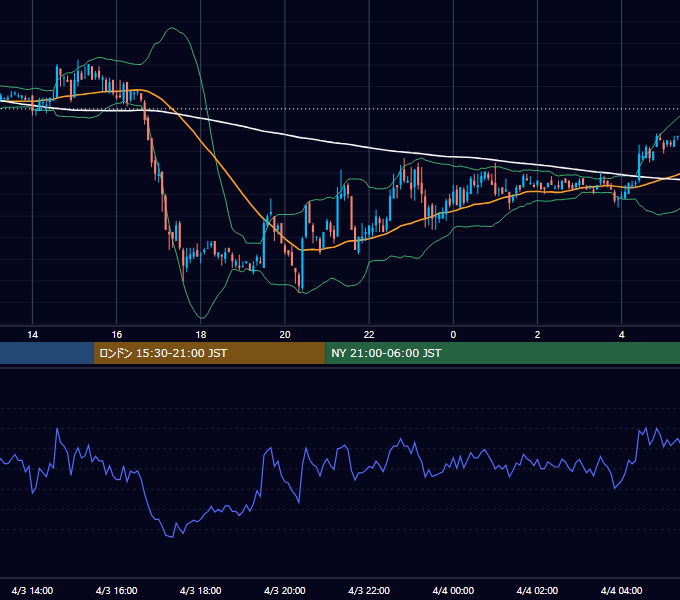Click the 2 hour axis label
The image size is (680, 600).
point(537,335)
